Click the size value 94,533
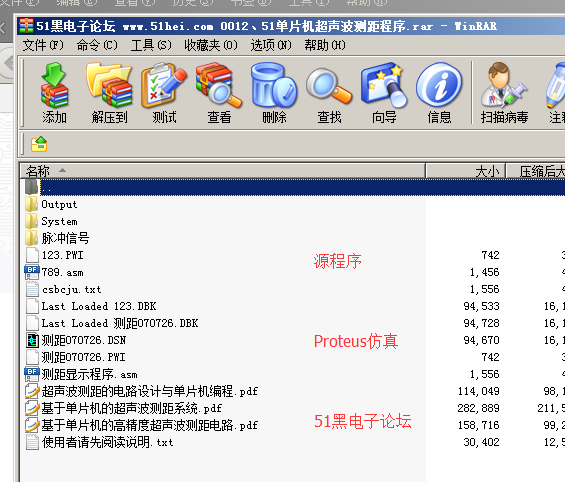Screen dimensions: 565x482 [481, 306]
